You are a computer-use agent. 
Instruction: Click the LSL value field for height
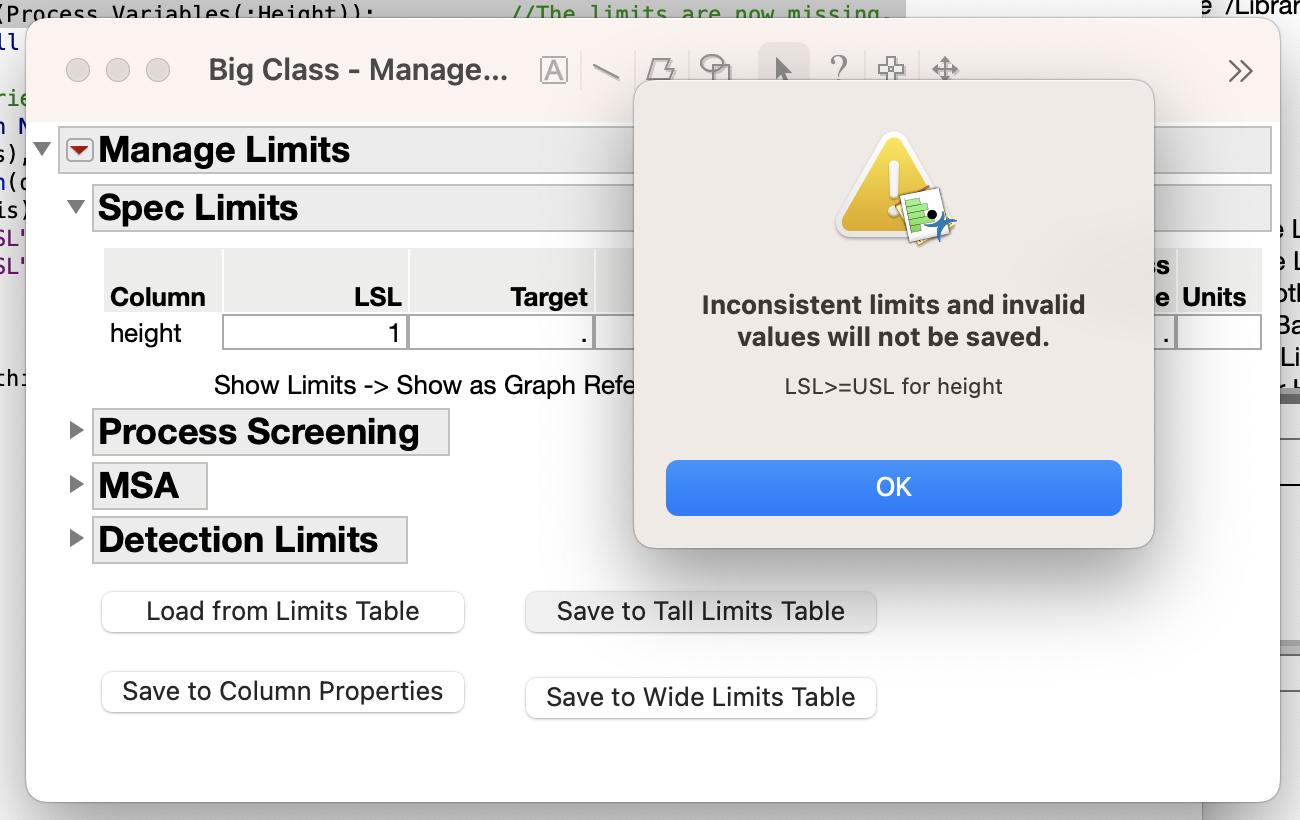coord(315,331)
